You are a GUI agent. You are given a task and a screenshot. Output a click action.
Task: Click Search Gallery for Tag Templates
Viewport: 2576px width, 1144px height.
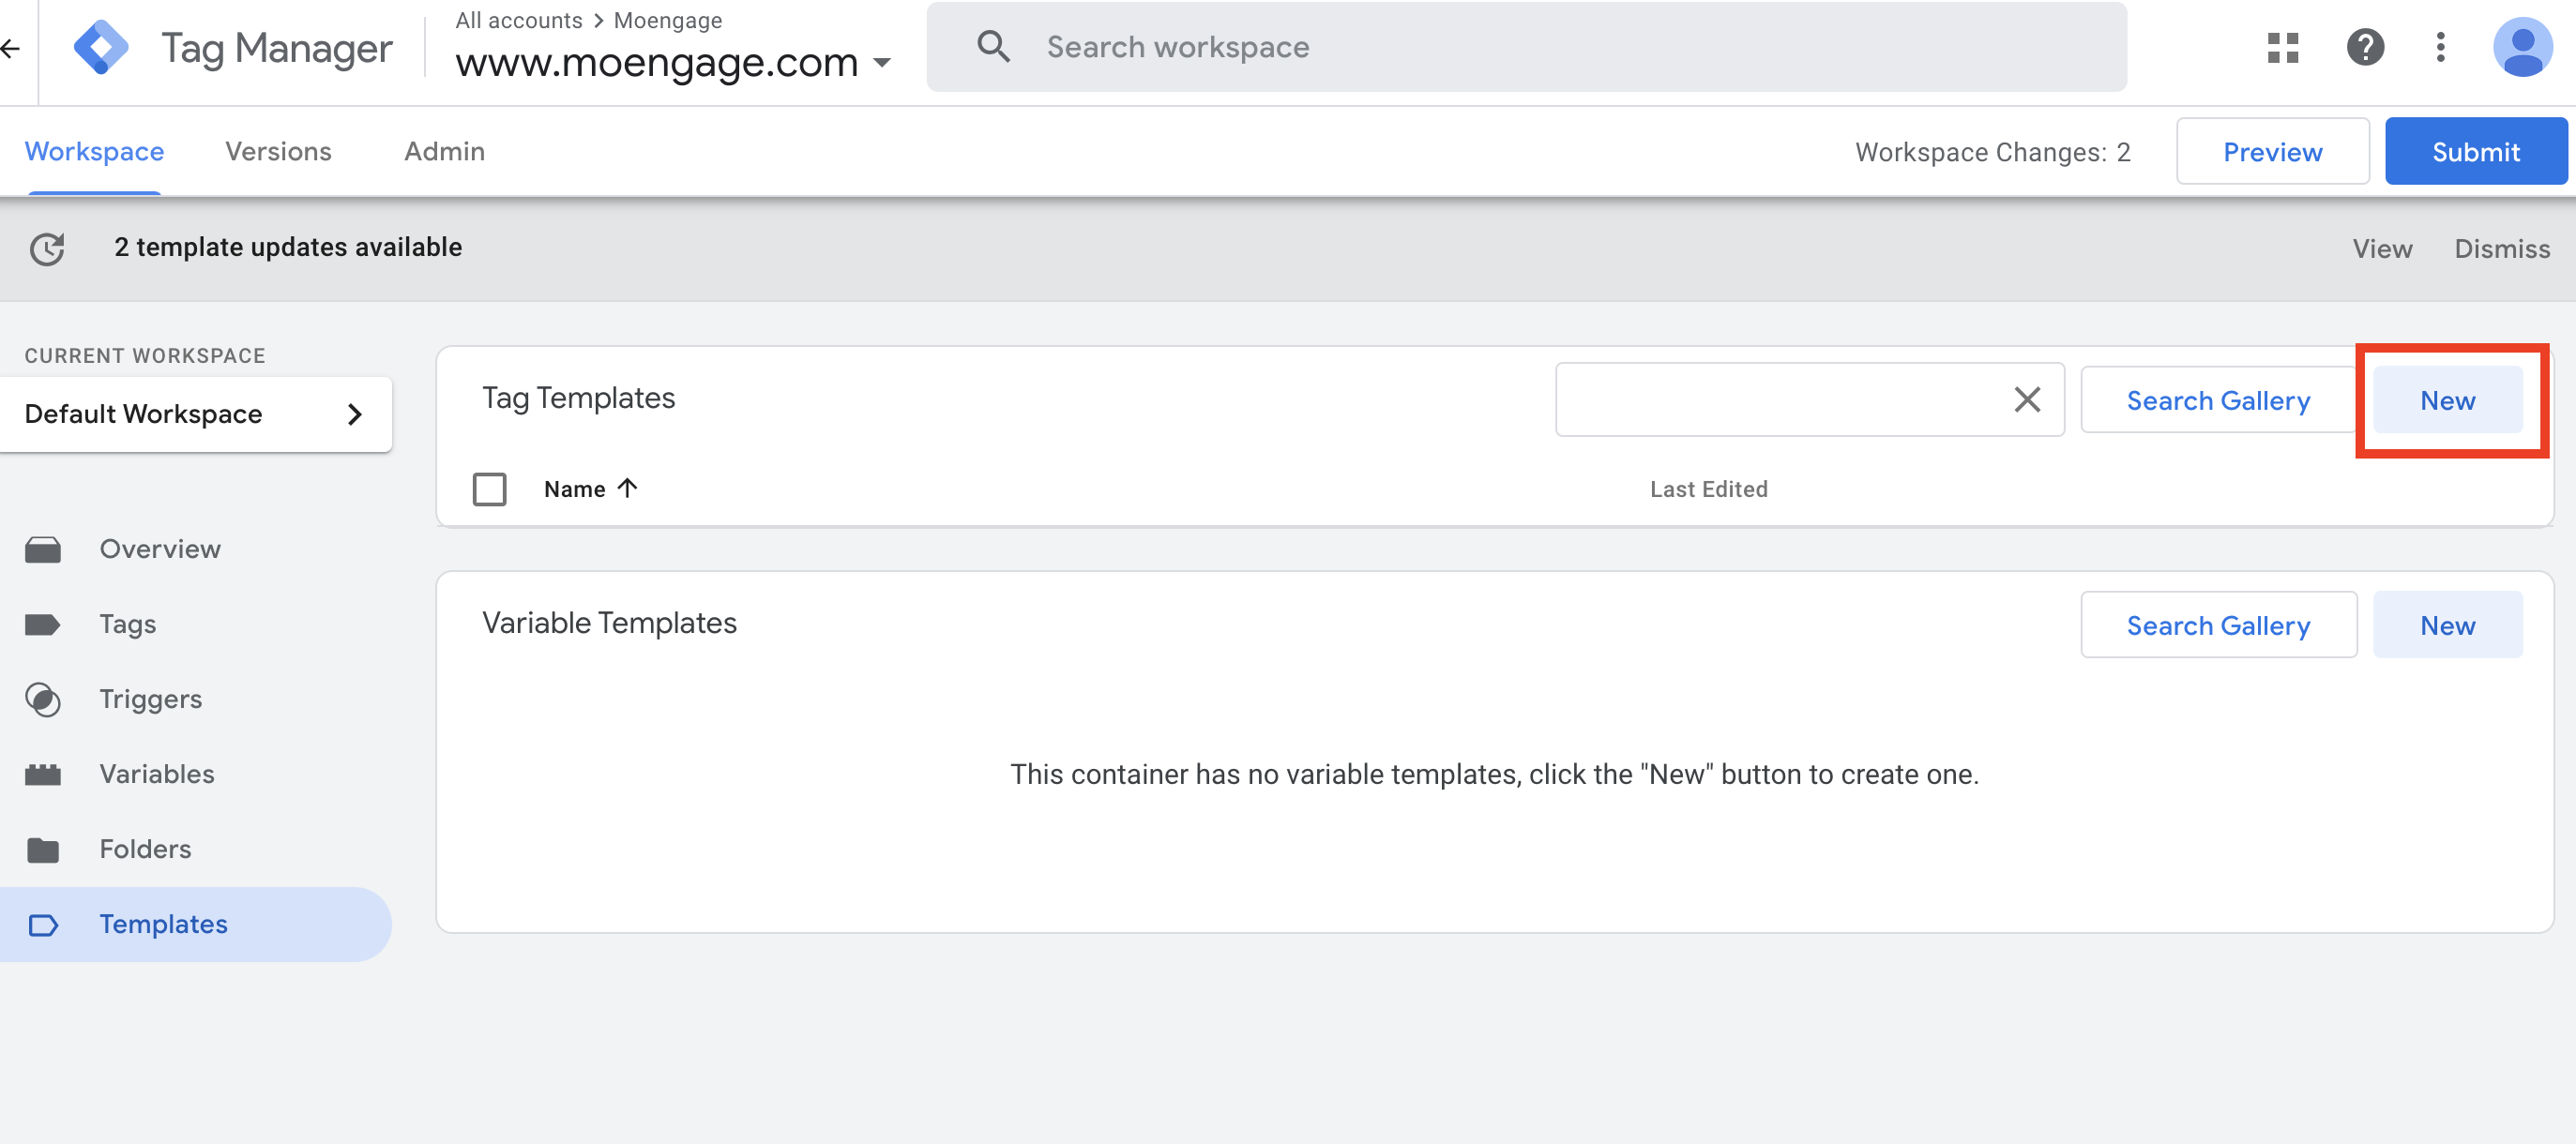click(2217, 400)
